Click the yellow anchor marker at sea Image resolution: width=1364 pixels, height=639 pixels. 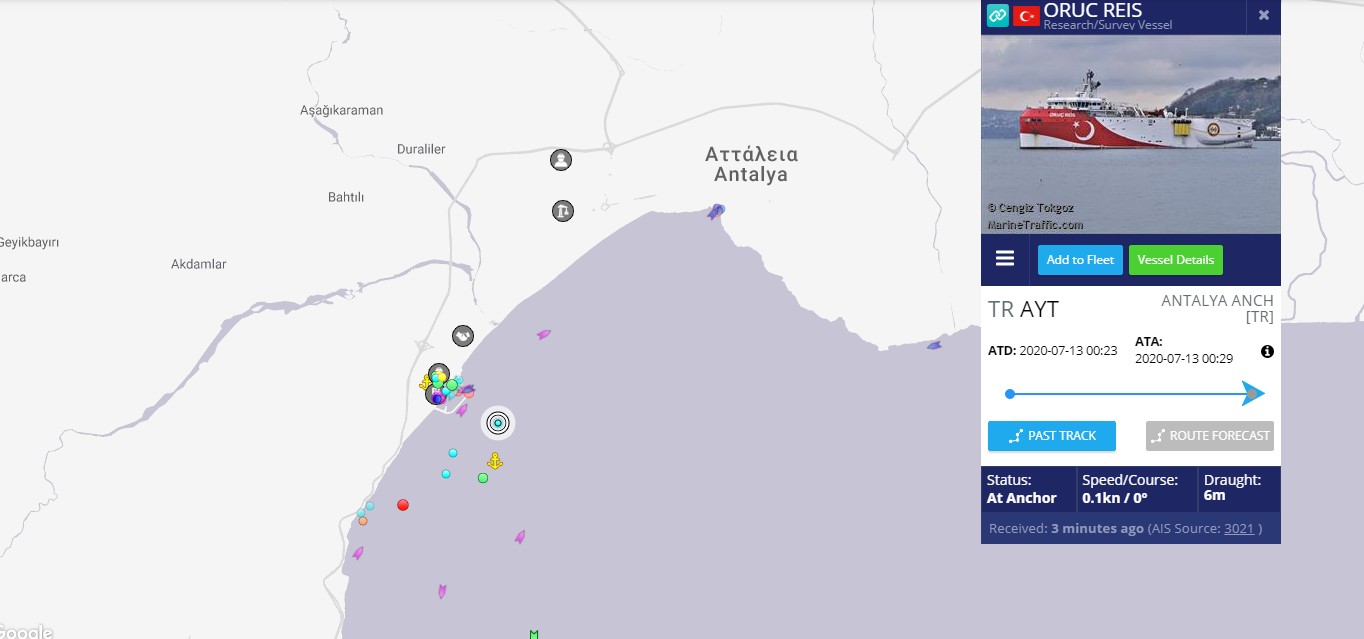pyautogui.click(x=494, y=461)
